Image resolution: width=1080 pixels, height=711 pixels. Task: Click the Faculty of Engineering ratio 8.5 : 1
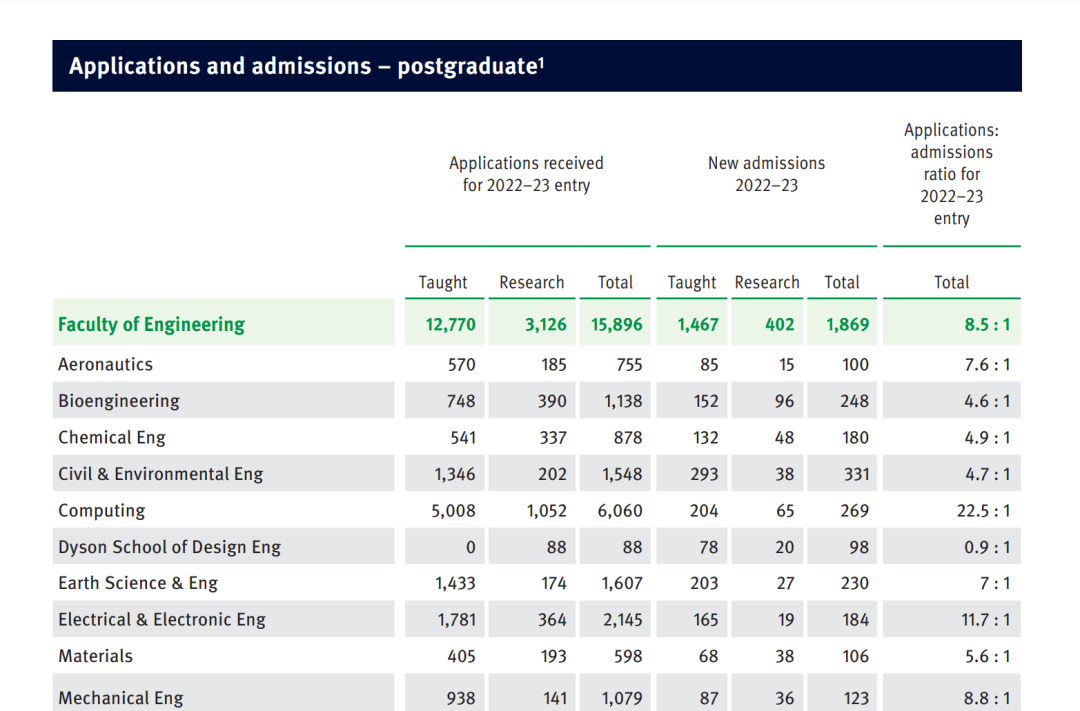pyautogui.click(x=987, y=324)
